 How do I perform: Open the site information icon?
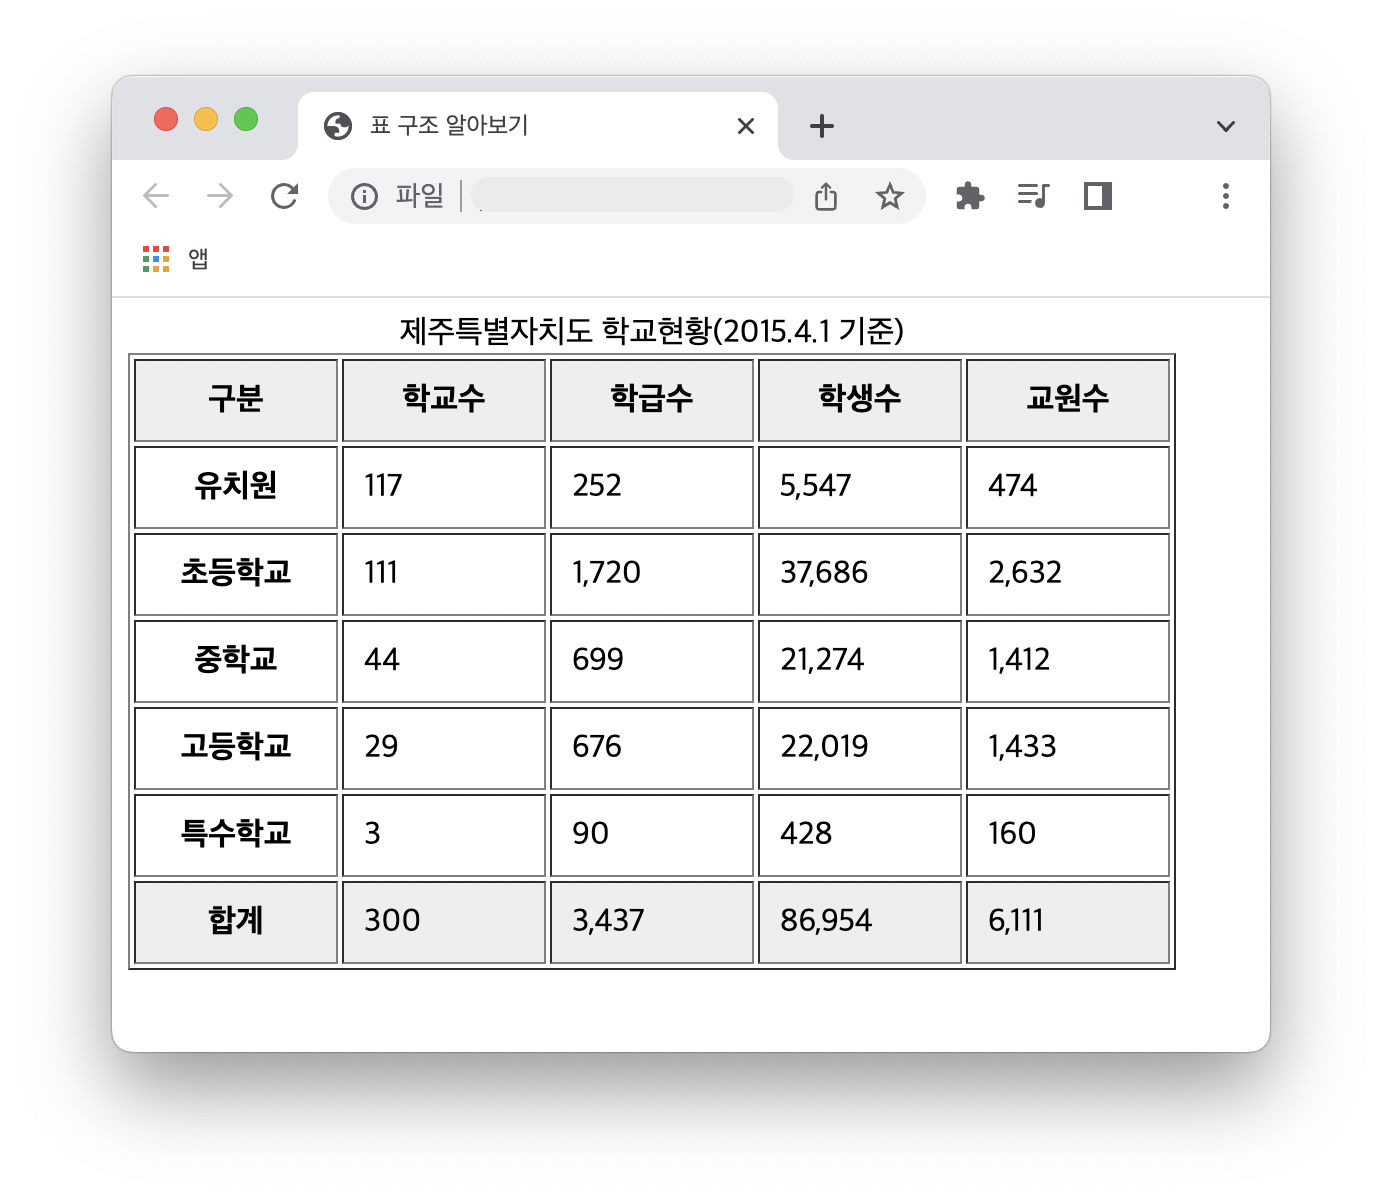click(365, 196)
